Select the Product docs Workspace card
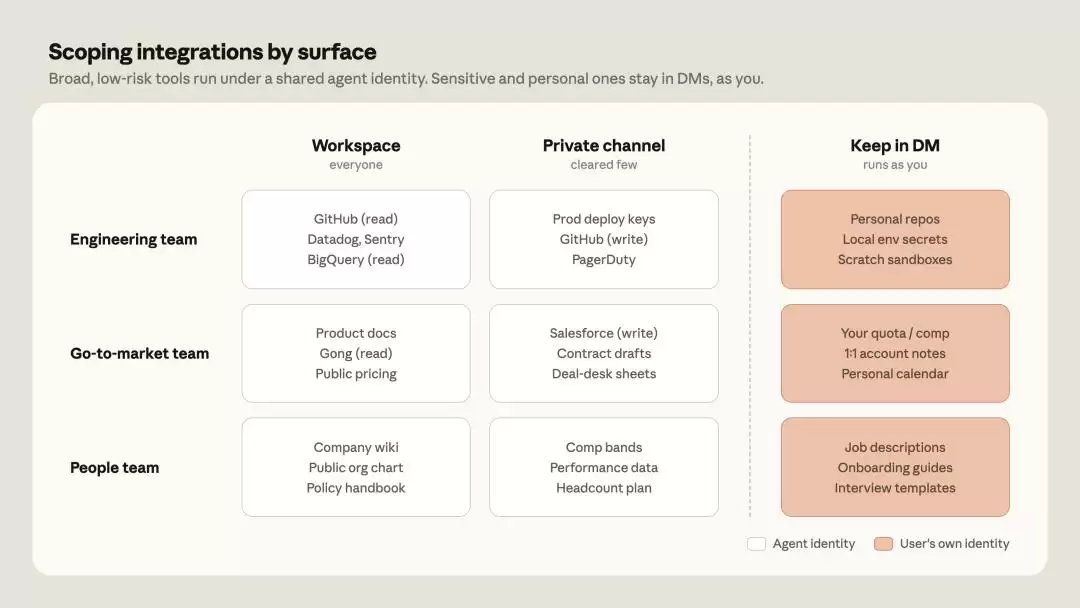The image size is (1080, 608). click(356, 353)
